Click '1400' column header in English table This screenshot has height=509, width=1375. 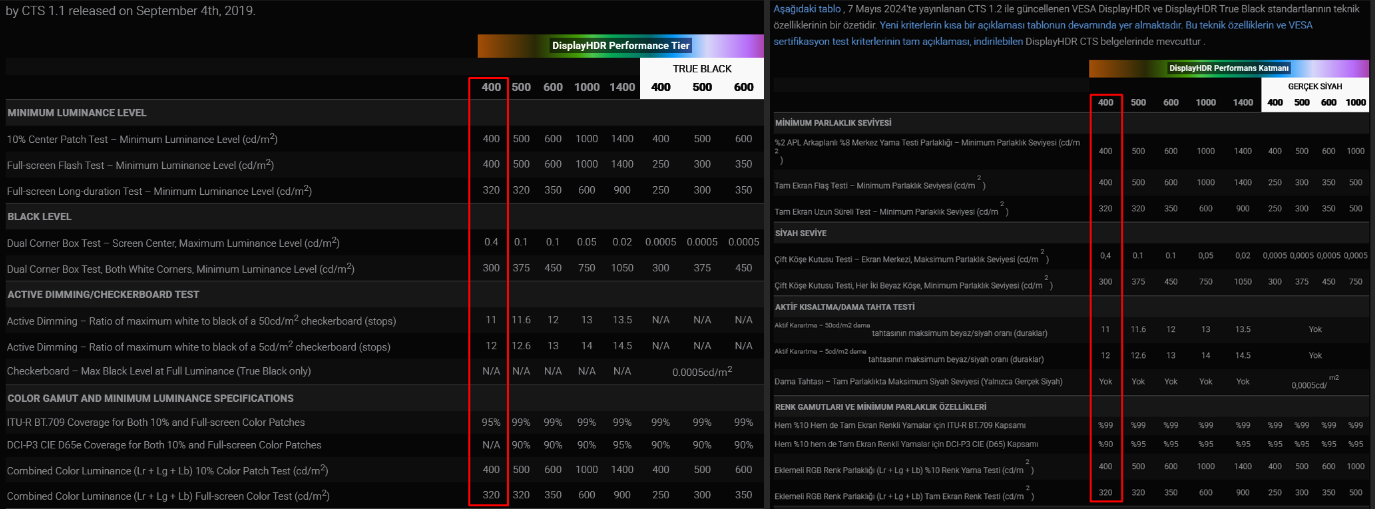(x=622, y=87)
